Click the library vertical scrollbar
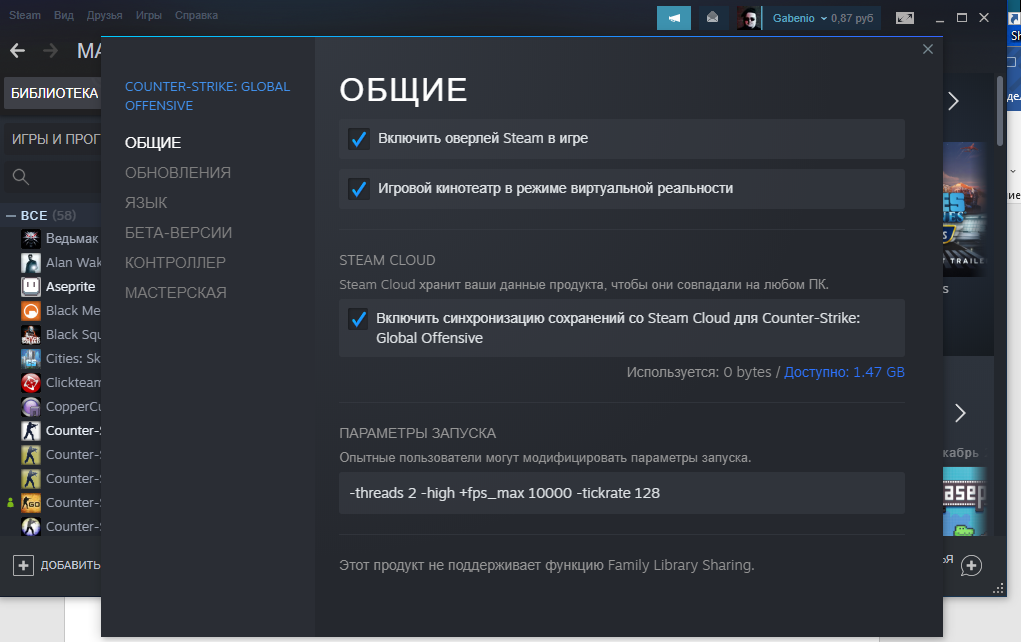Screen dimensions: 1021x642 (x=1000, y=111)
